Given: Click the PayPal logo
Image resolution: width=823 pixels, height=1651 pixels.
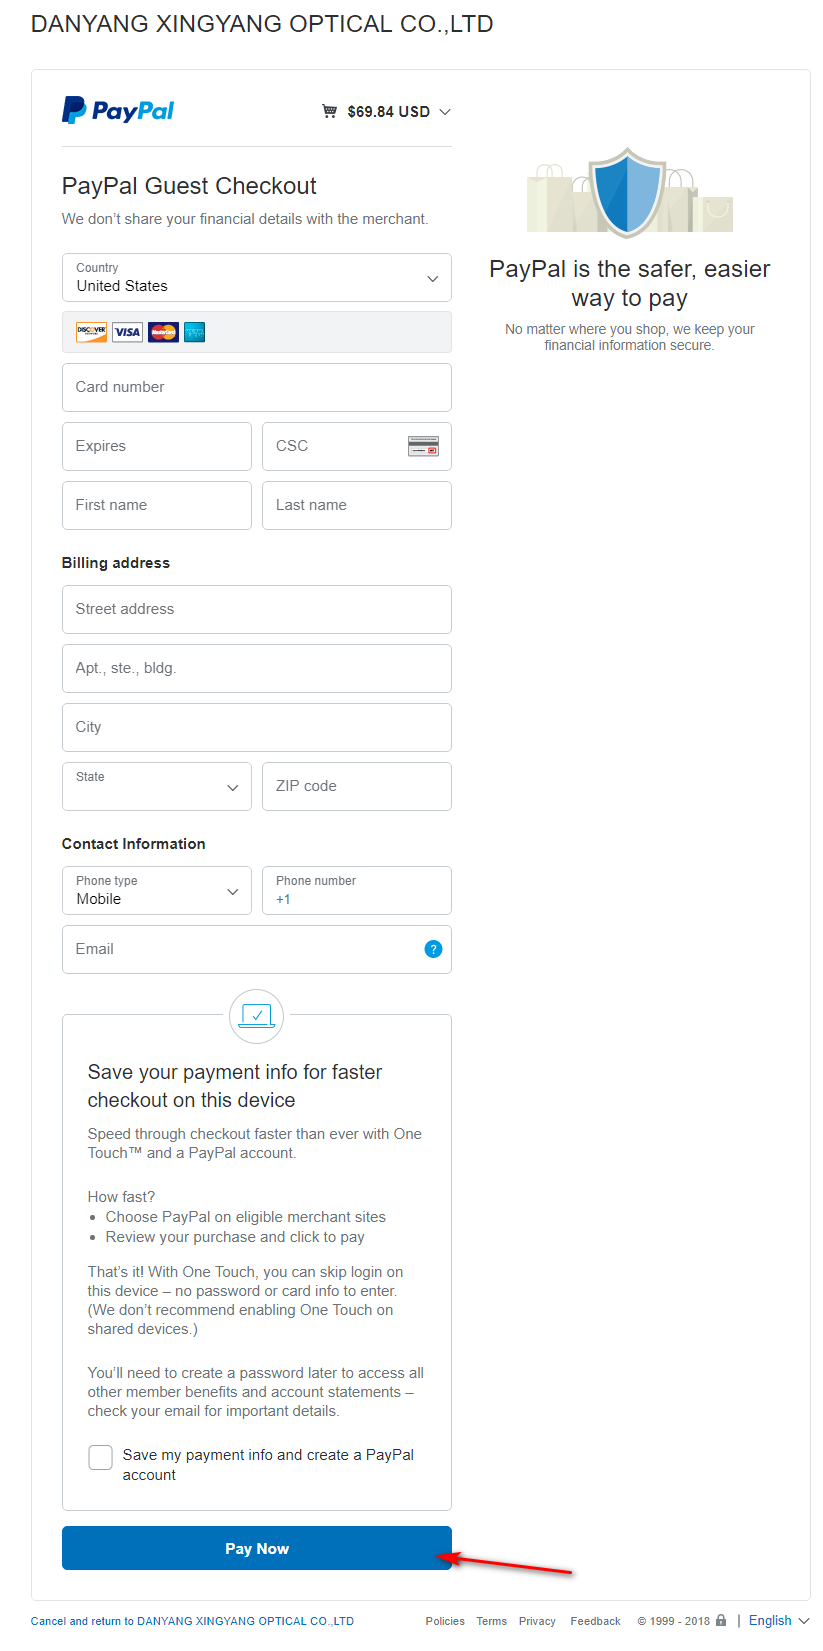Looking at the screenshot, I should pos(118,110).
